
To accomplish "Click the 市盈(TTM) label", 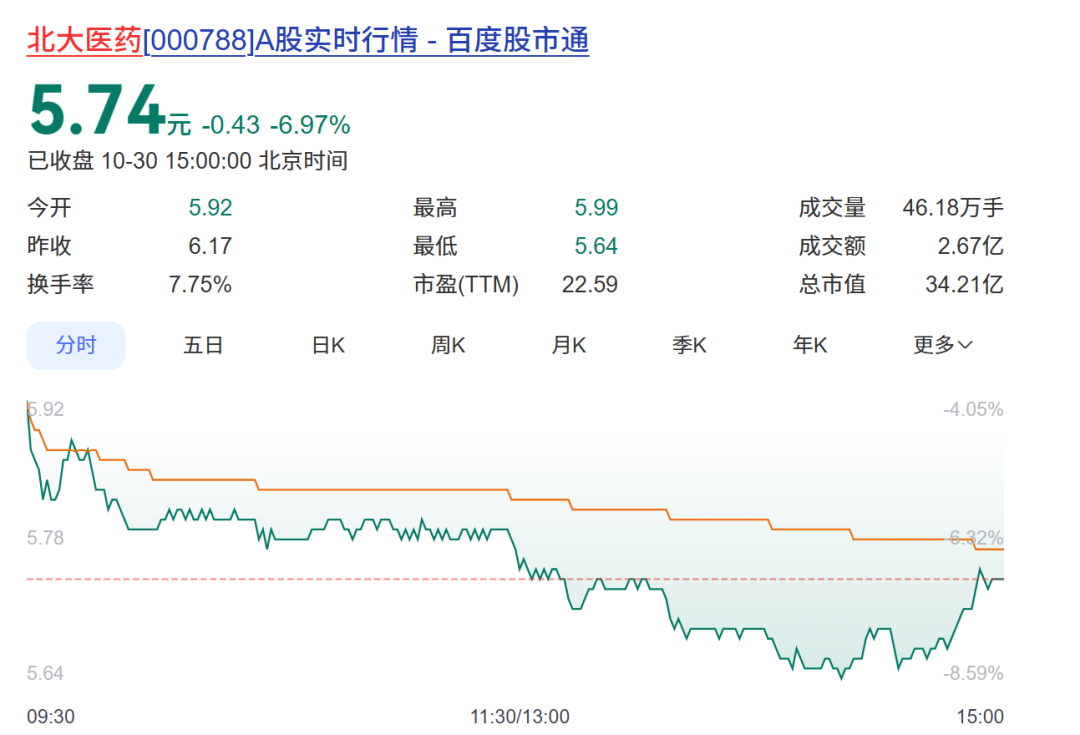I will click(466, 284).
